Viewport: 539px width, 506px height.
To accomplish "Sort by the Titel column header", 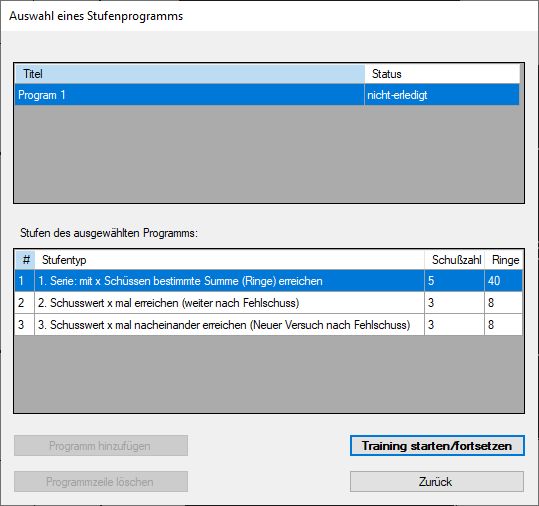I will (189, 74).
